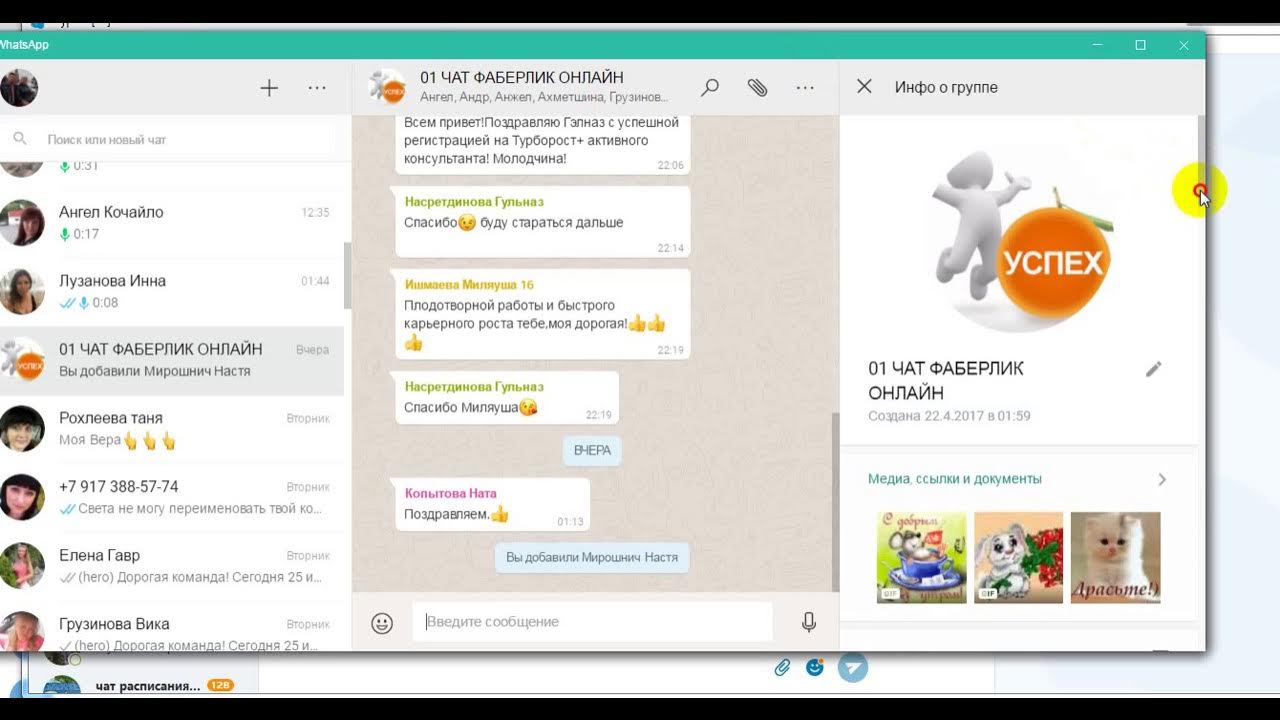
Task: Close the group info panel
Action: click(x=865, y=87)
